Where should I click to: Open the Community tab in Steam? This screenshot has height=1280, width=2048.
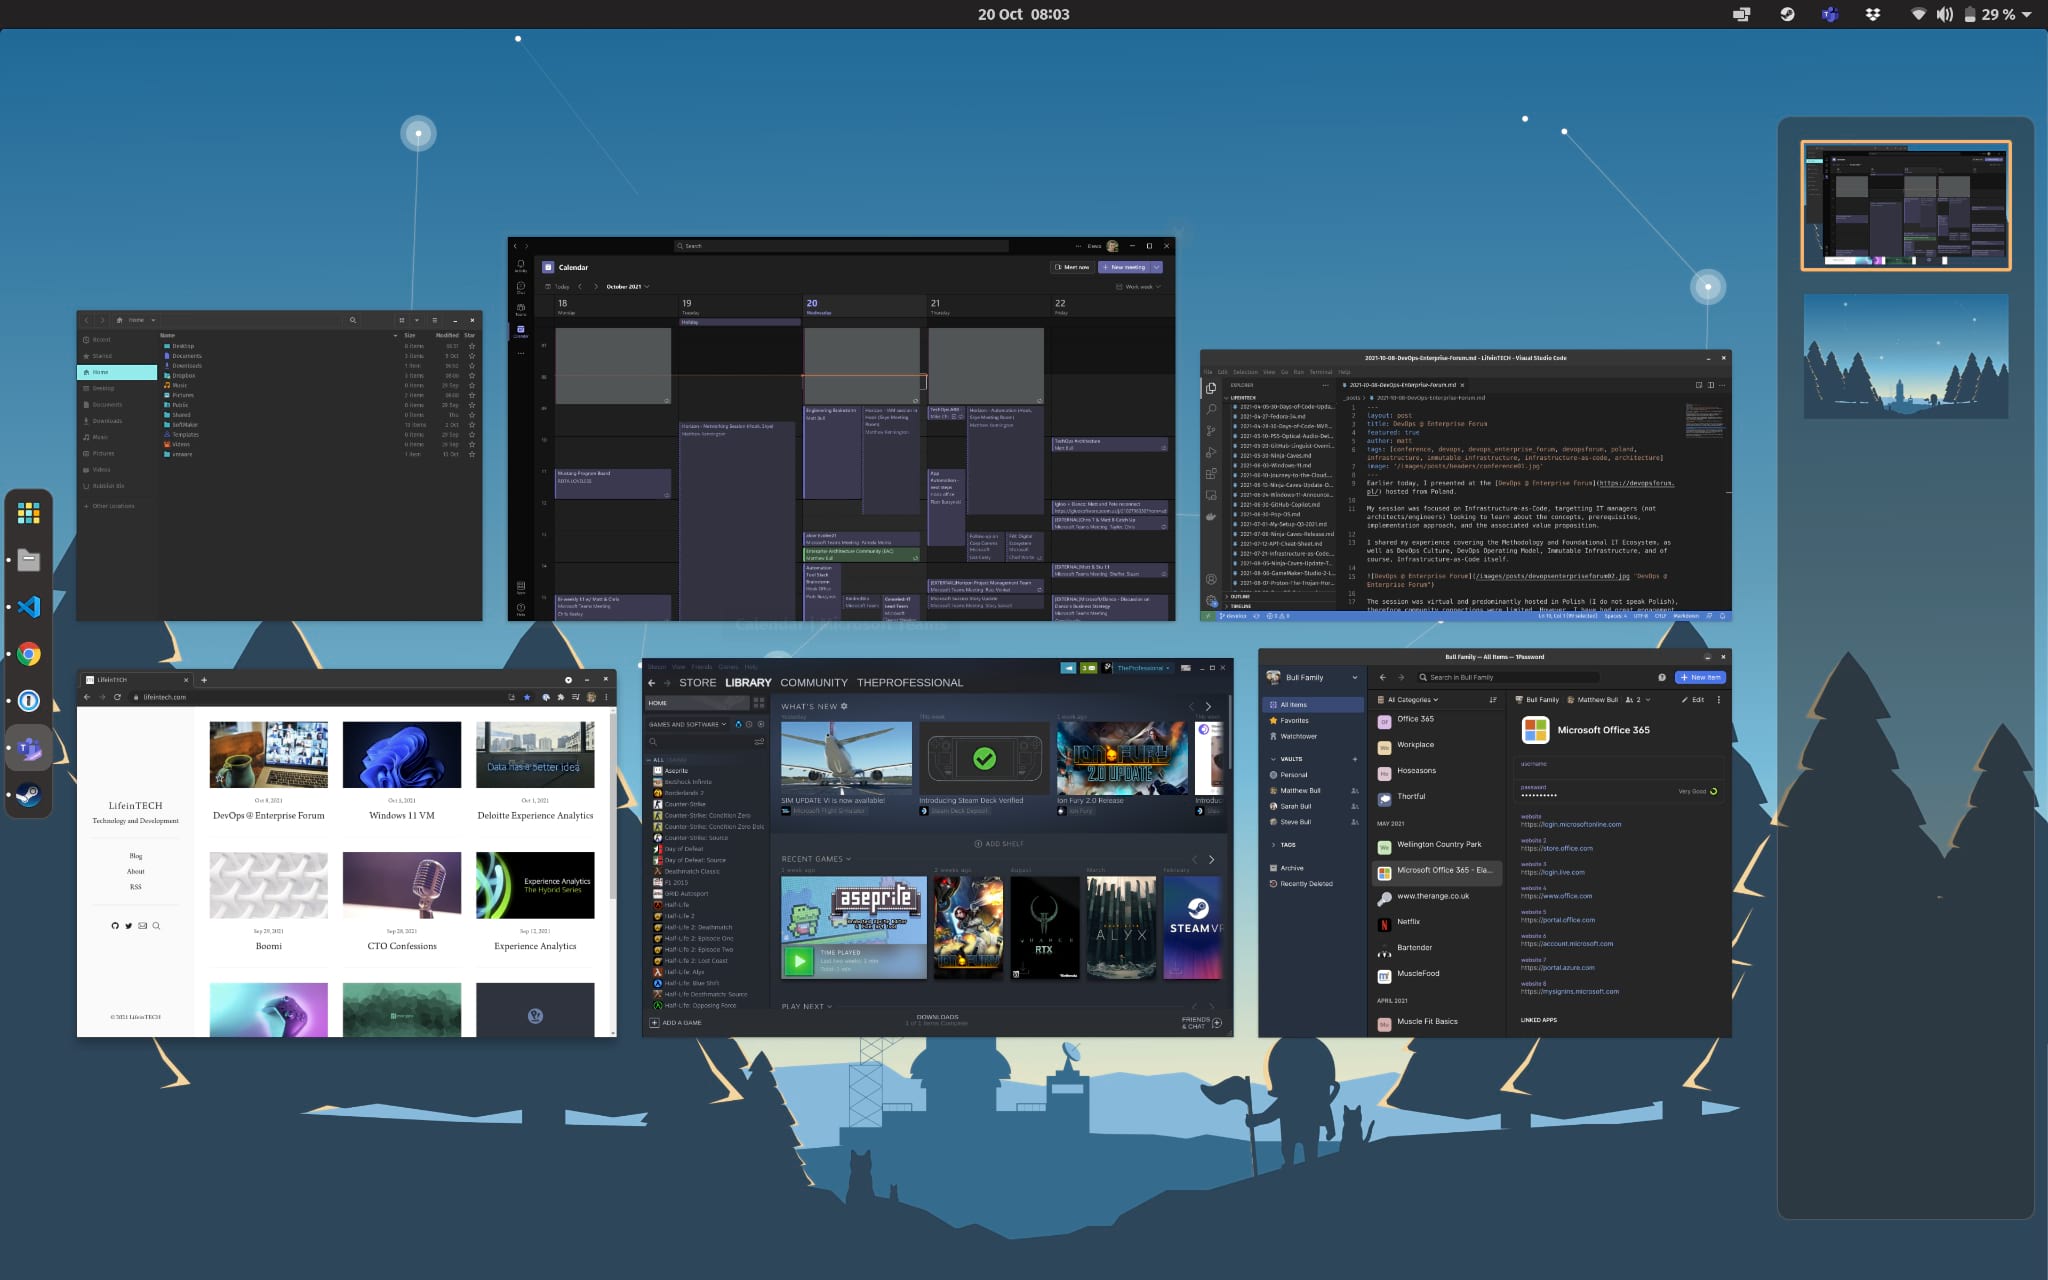point(813,683)
